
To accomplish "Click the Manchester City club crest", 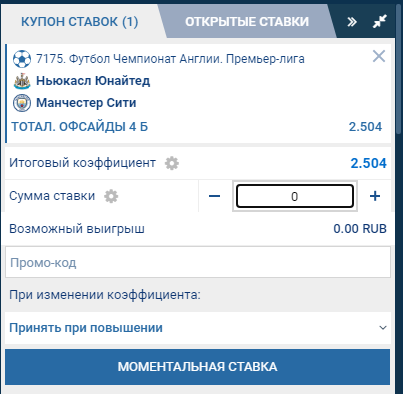I will point(22,103).
